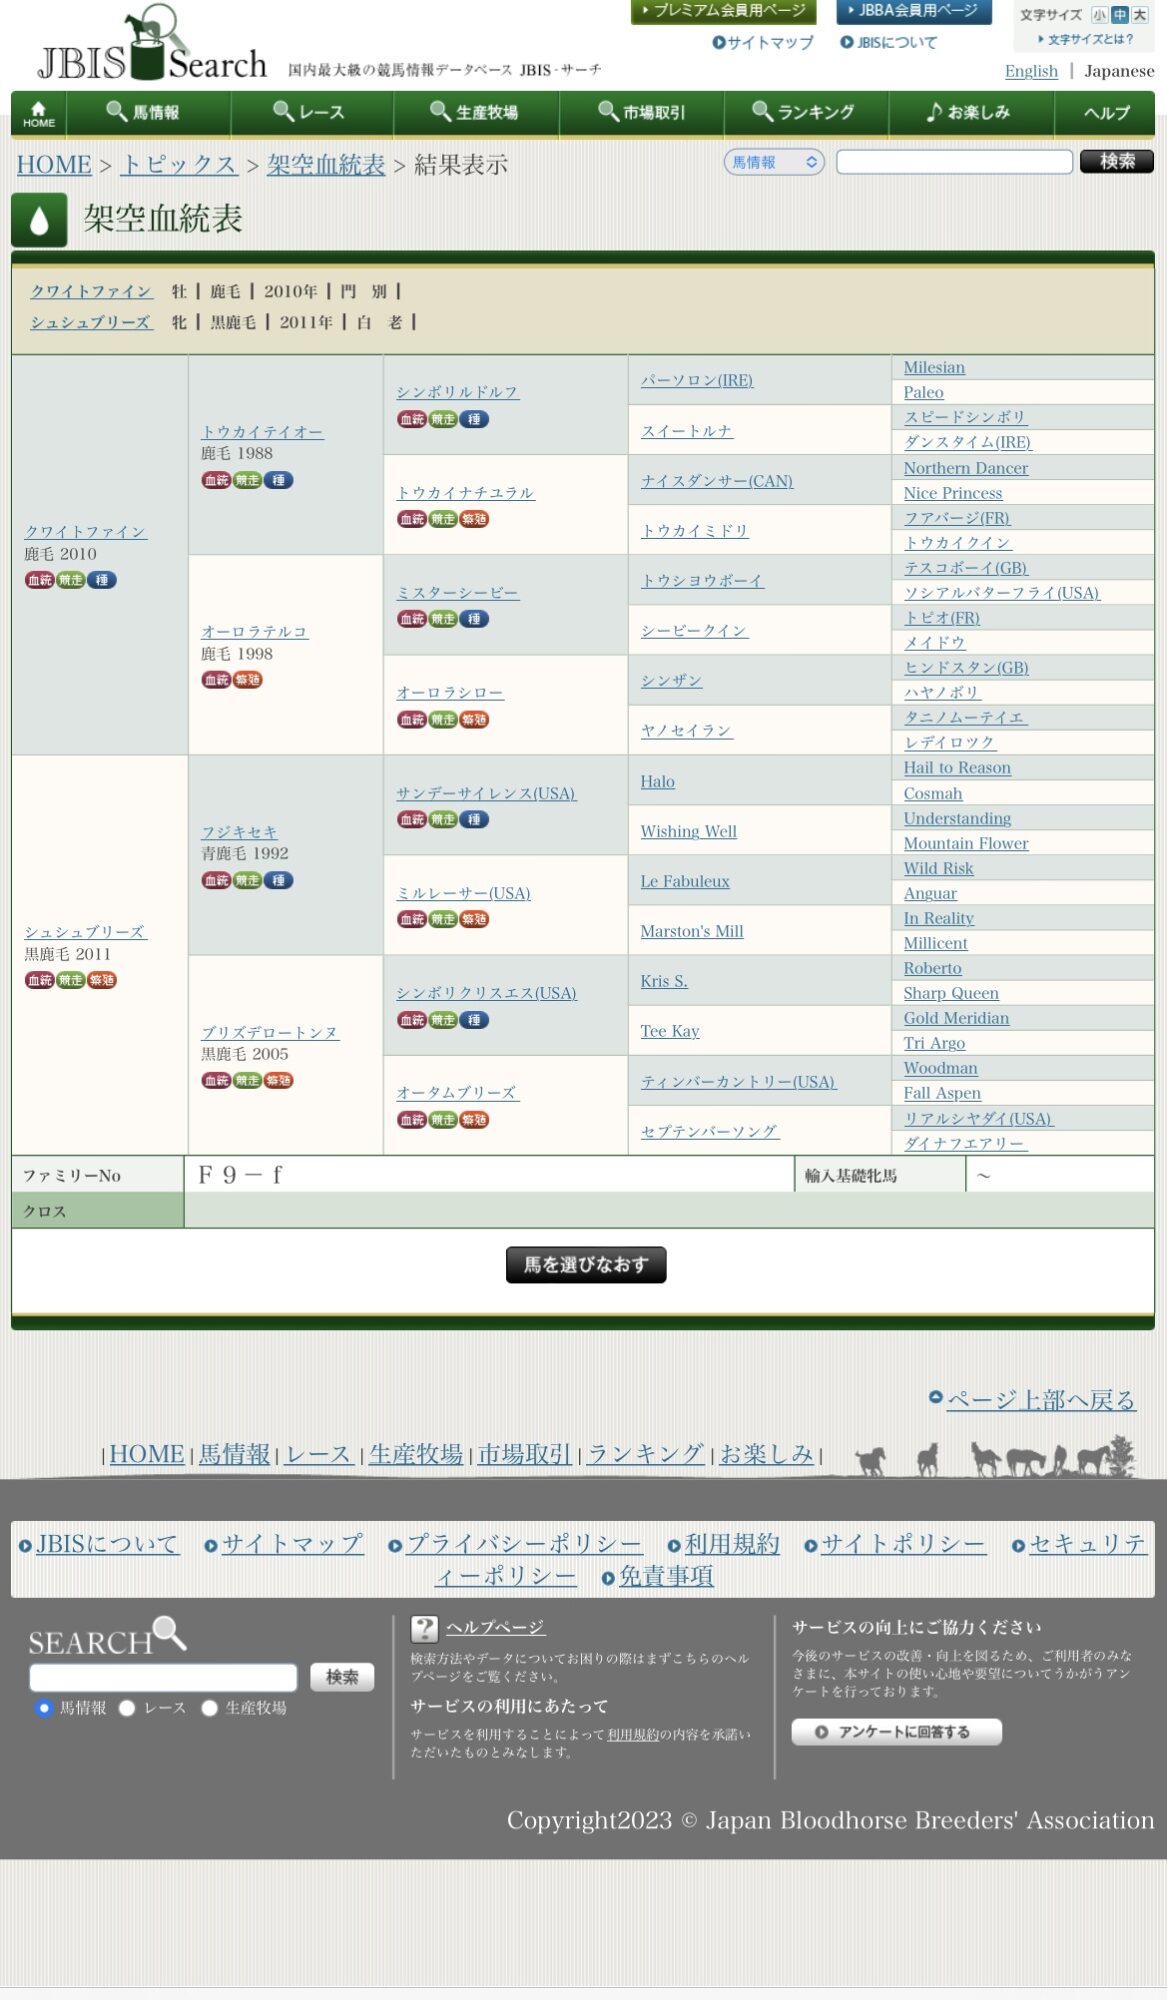Click the black 検索 button beside top search field
The height and width of the screenshot is (2000, 1167).
pyautogui.click(x=1117, y=161)
